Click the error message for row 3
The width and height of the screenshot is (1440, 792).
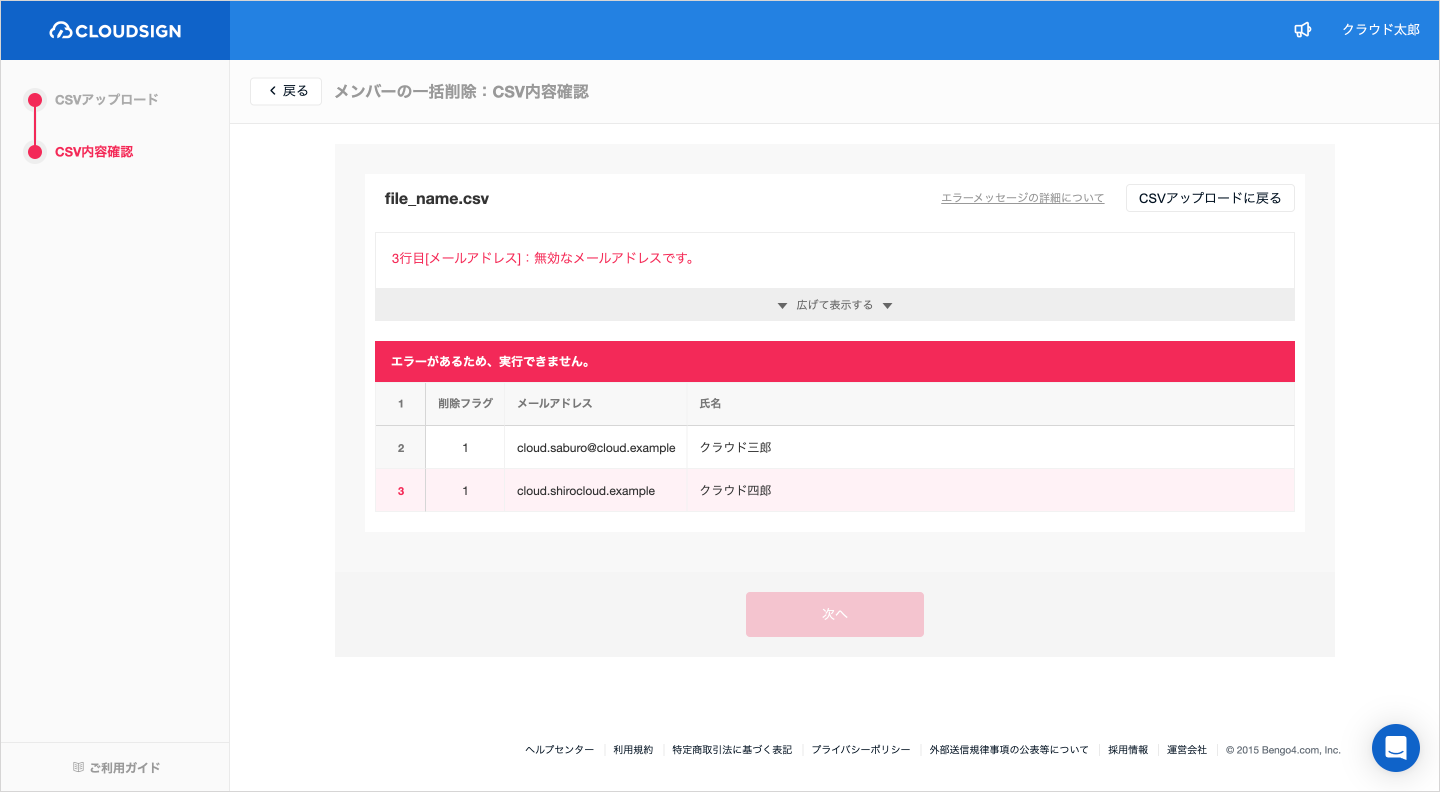tap(543, 258)
